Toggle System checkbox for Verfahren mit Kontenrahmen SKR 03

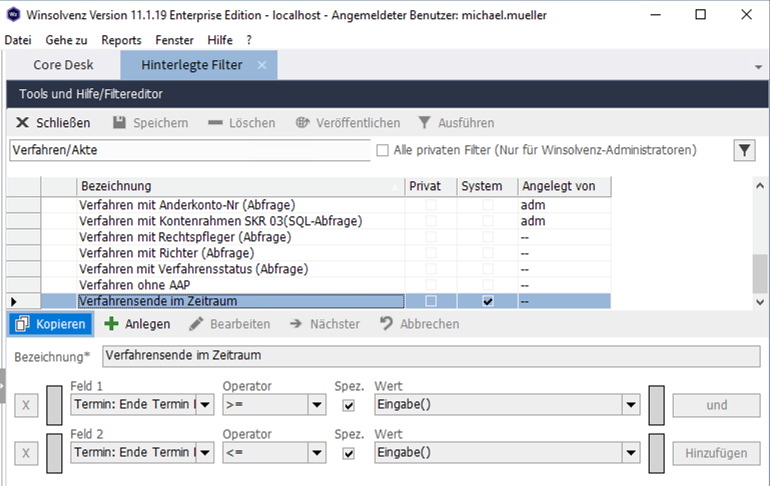(488, 221)
